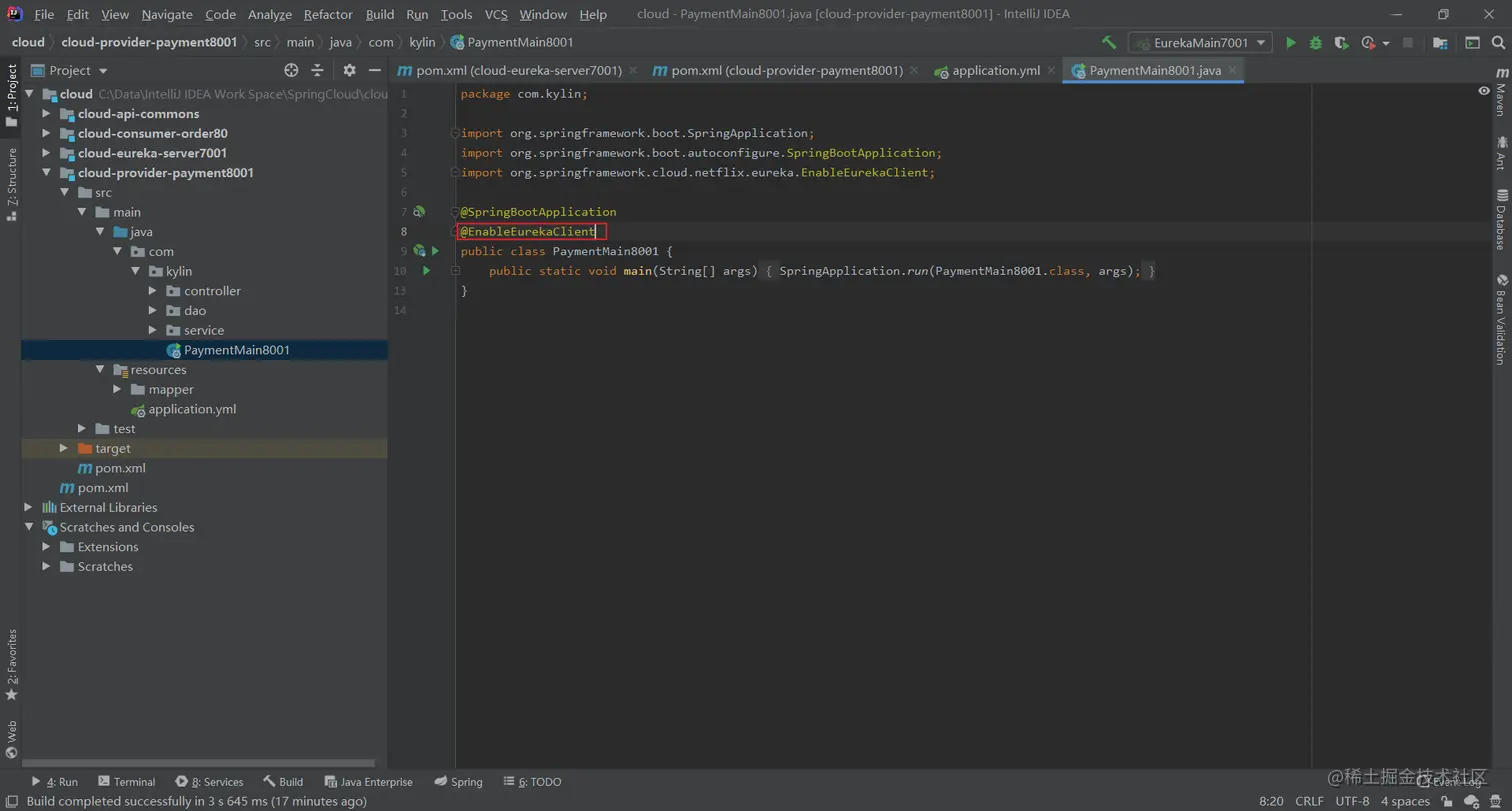Toggle read-only lock icon in status bar
The image size is (1512, 811).
[x=1447, y=801]
